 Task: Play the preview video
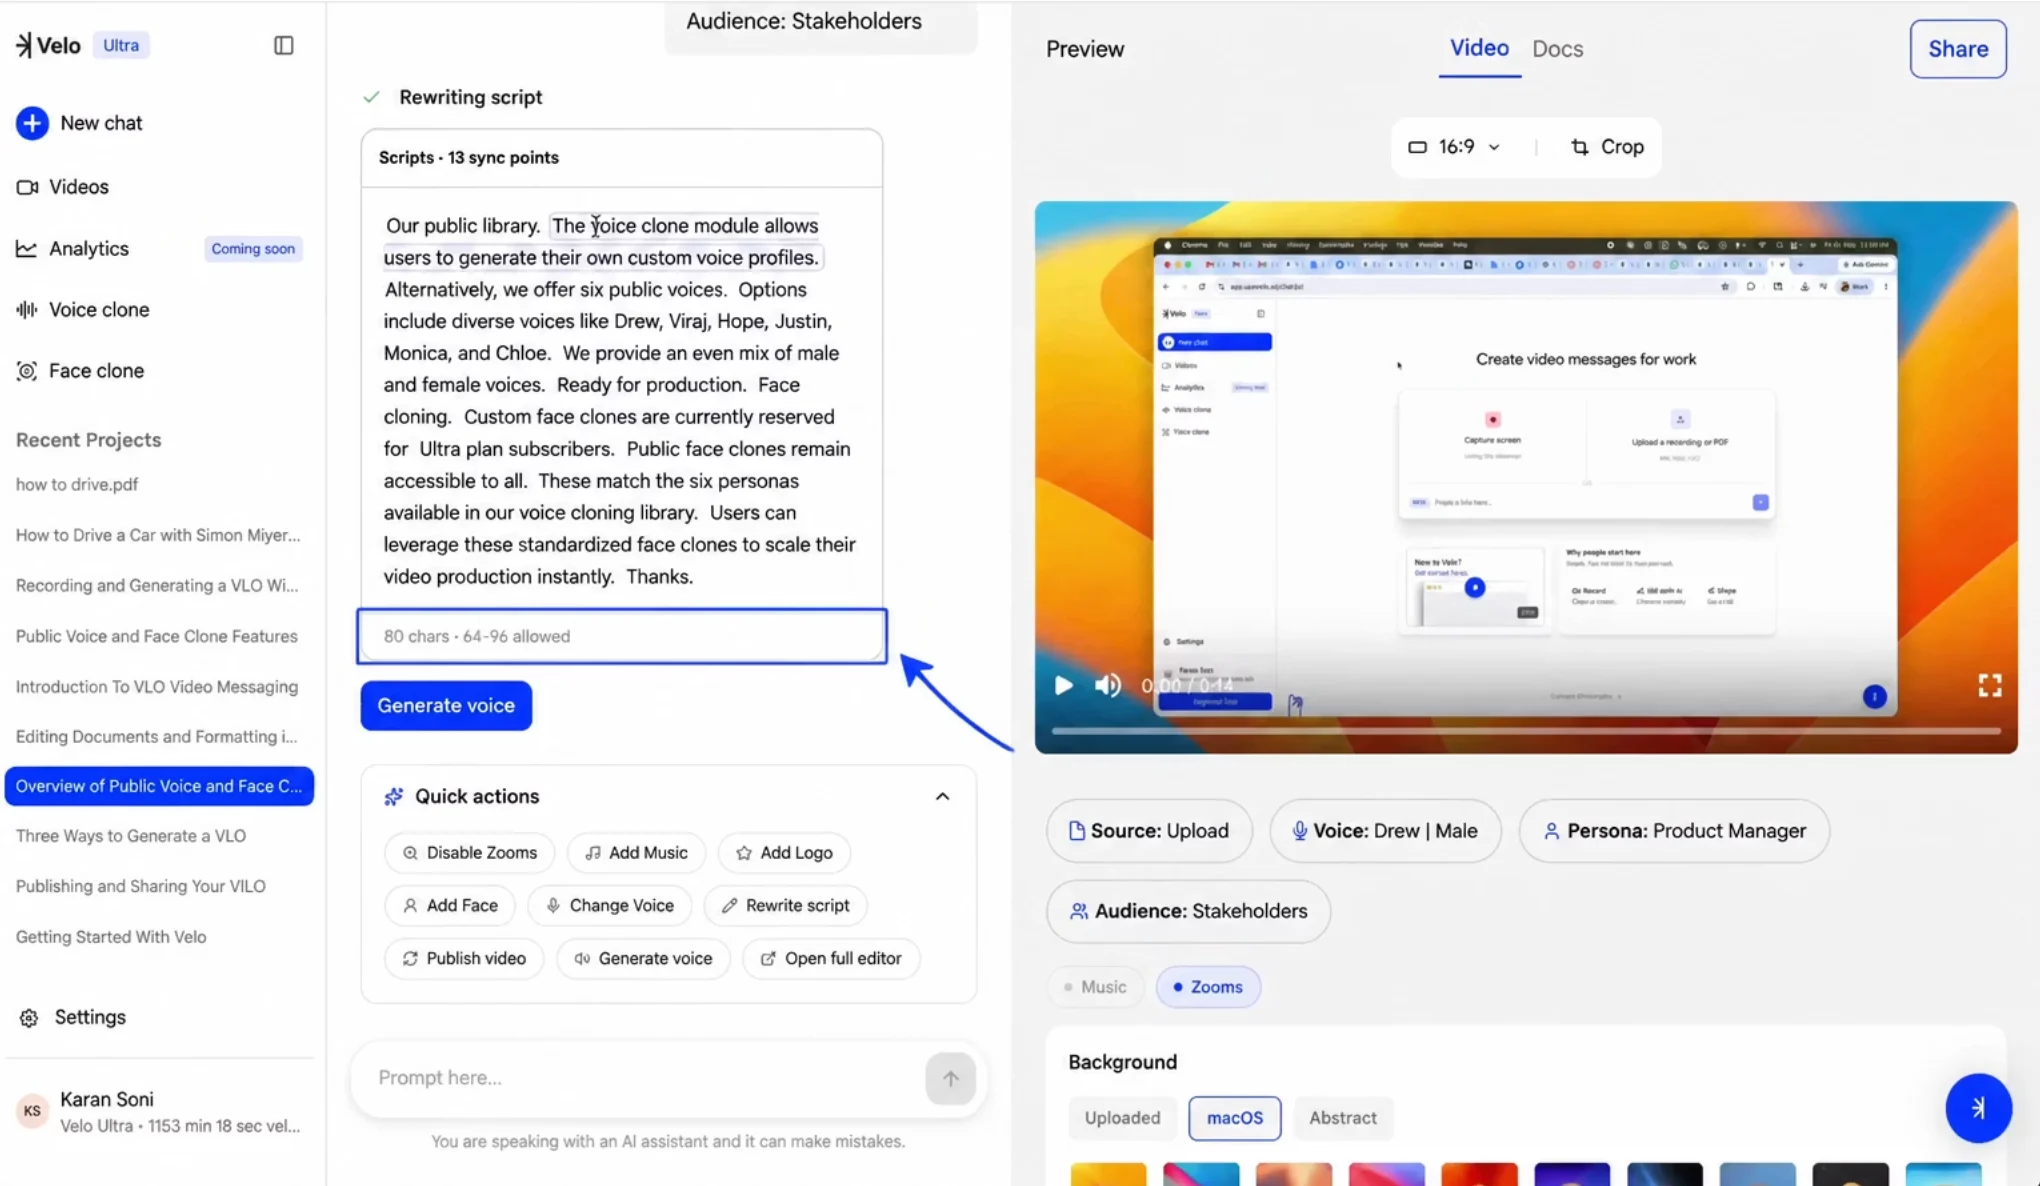point(1063,685)
